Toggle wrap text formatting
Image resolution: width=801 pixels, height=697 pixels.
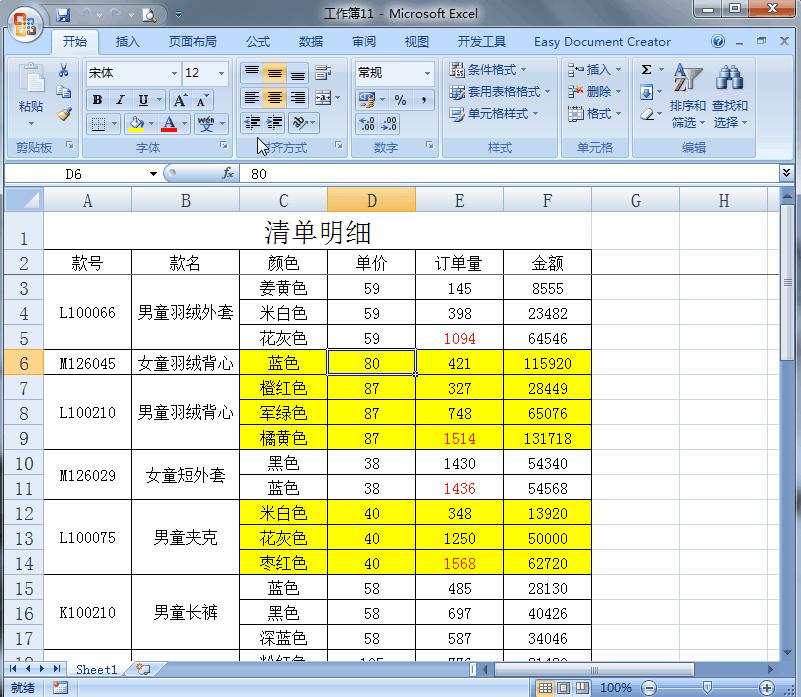tap(324, 73)
